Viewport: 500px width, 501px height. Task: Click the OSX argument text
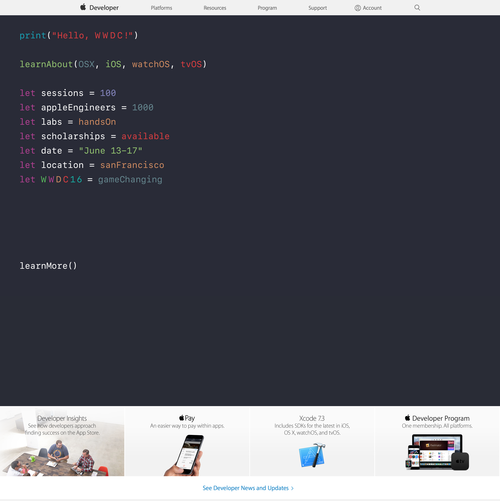[x=87, y=64]
